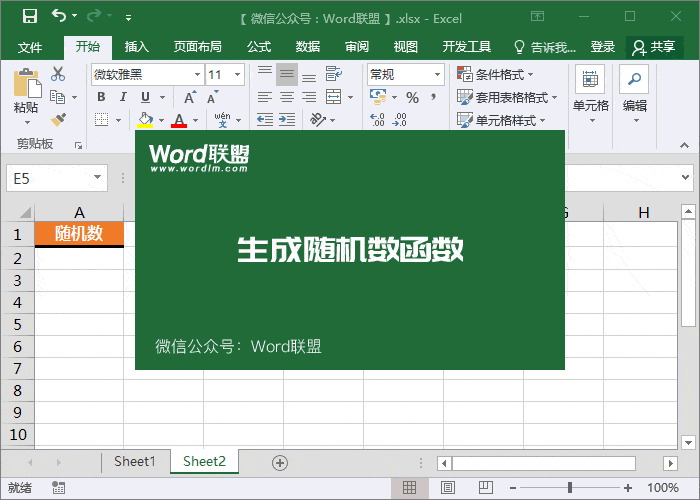700x500 pixels.
Task: Select cell A1 containing 随机数
Action: click(79, 234)
